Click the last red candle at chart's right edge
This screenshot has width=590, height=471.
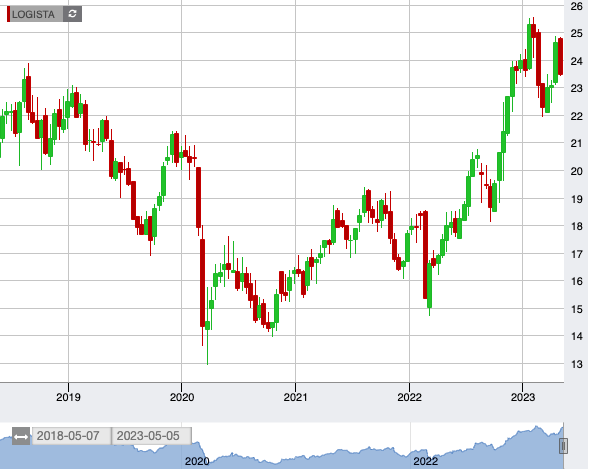click(x=561, y=56)
